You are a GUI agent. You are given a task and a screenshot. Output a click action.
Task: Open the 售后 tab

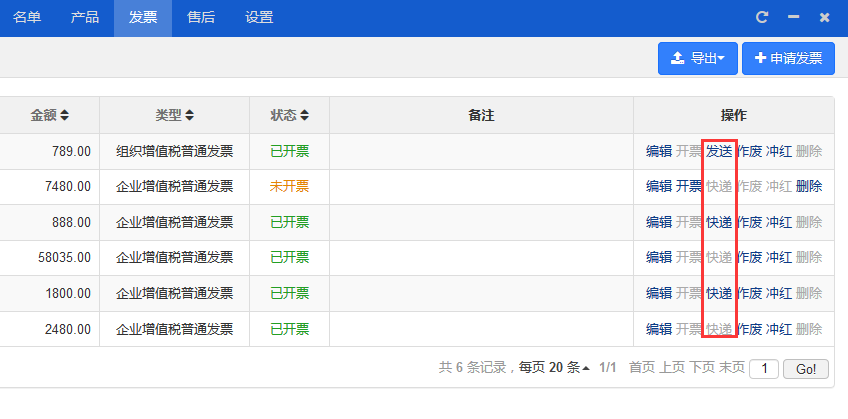(201, 17)
